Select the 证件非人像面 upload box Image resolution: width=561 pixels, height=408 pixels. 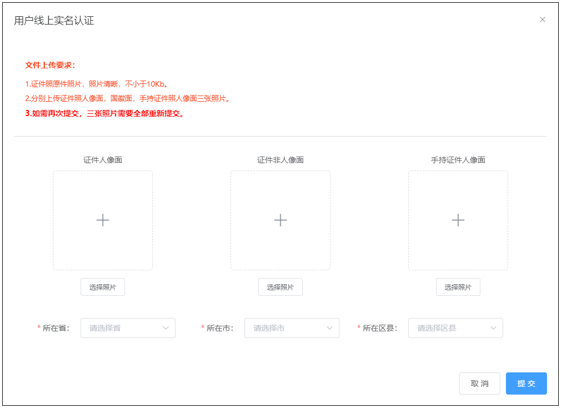(x=280, y=220)
